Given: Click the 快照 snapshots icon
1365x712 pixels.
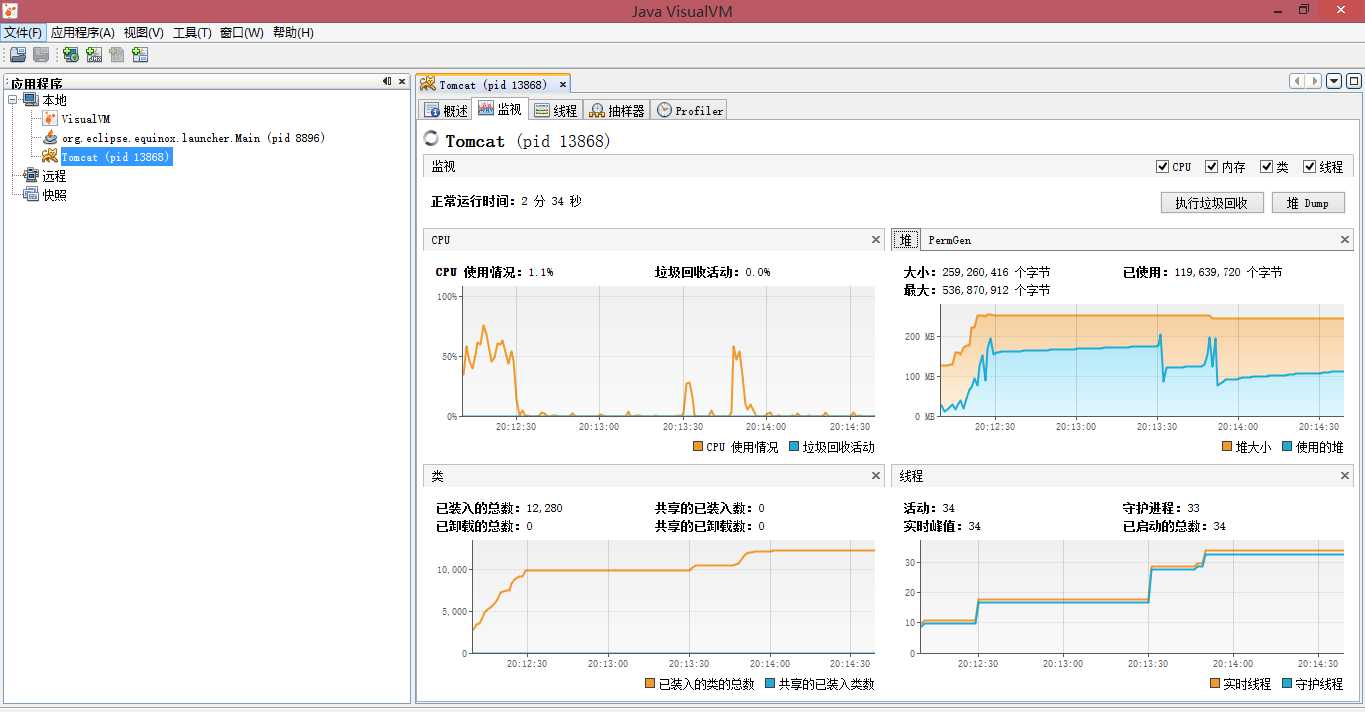Looking at the screenshot, I should [x=31, y=195].
